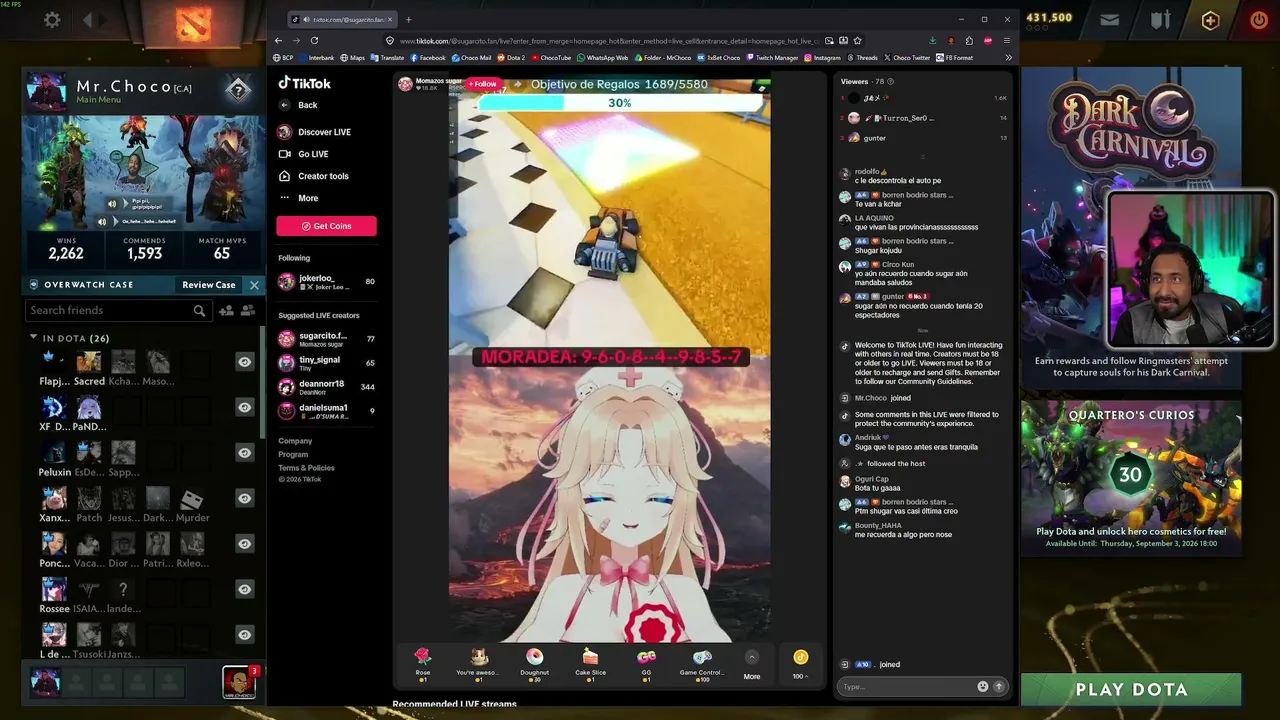Open the browser downloads icon
Viewport: 1280px width, 720px height.
[932, 41]
